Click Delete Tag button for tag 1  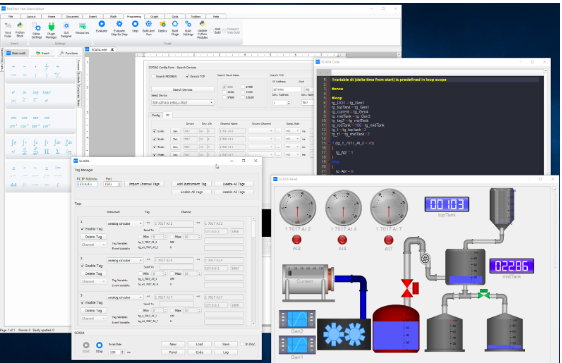point(93,237)
